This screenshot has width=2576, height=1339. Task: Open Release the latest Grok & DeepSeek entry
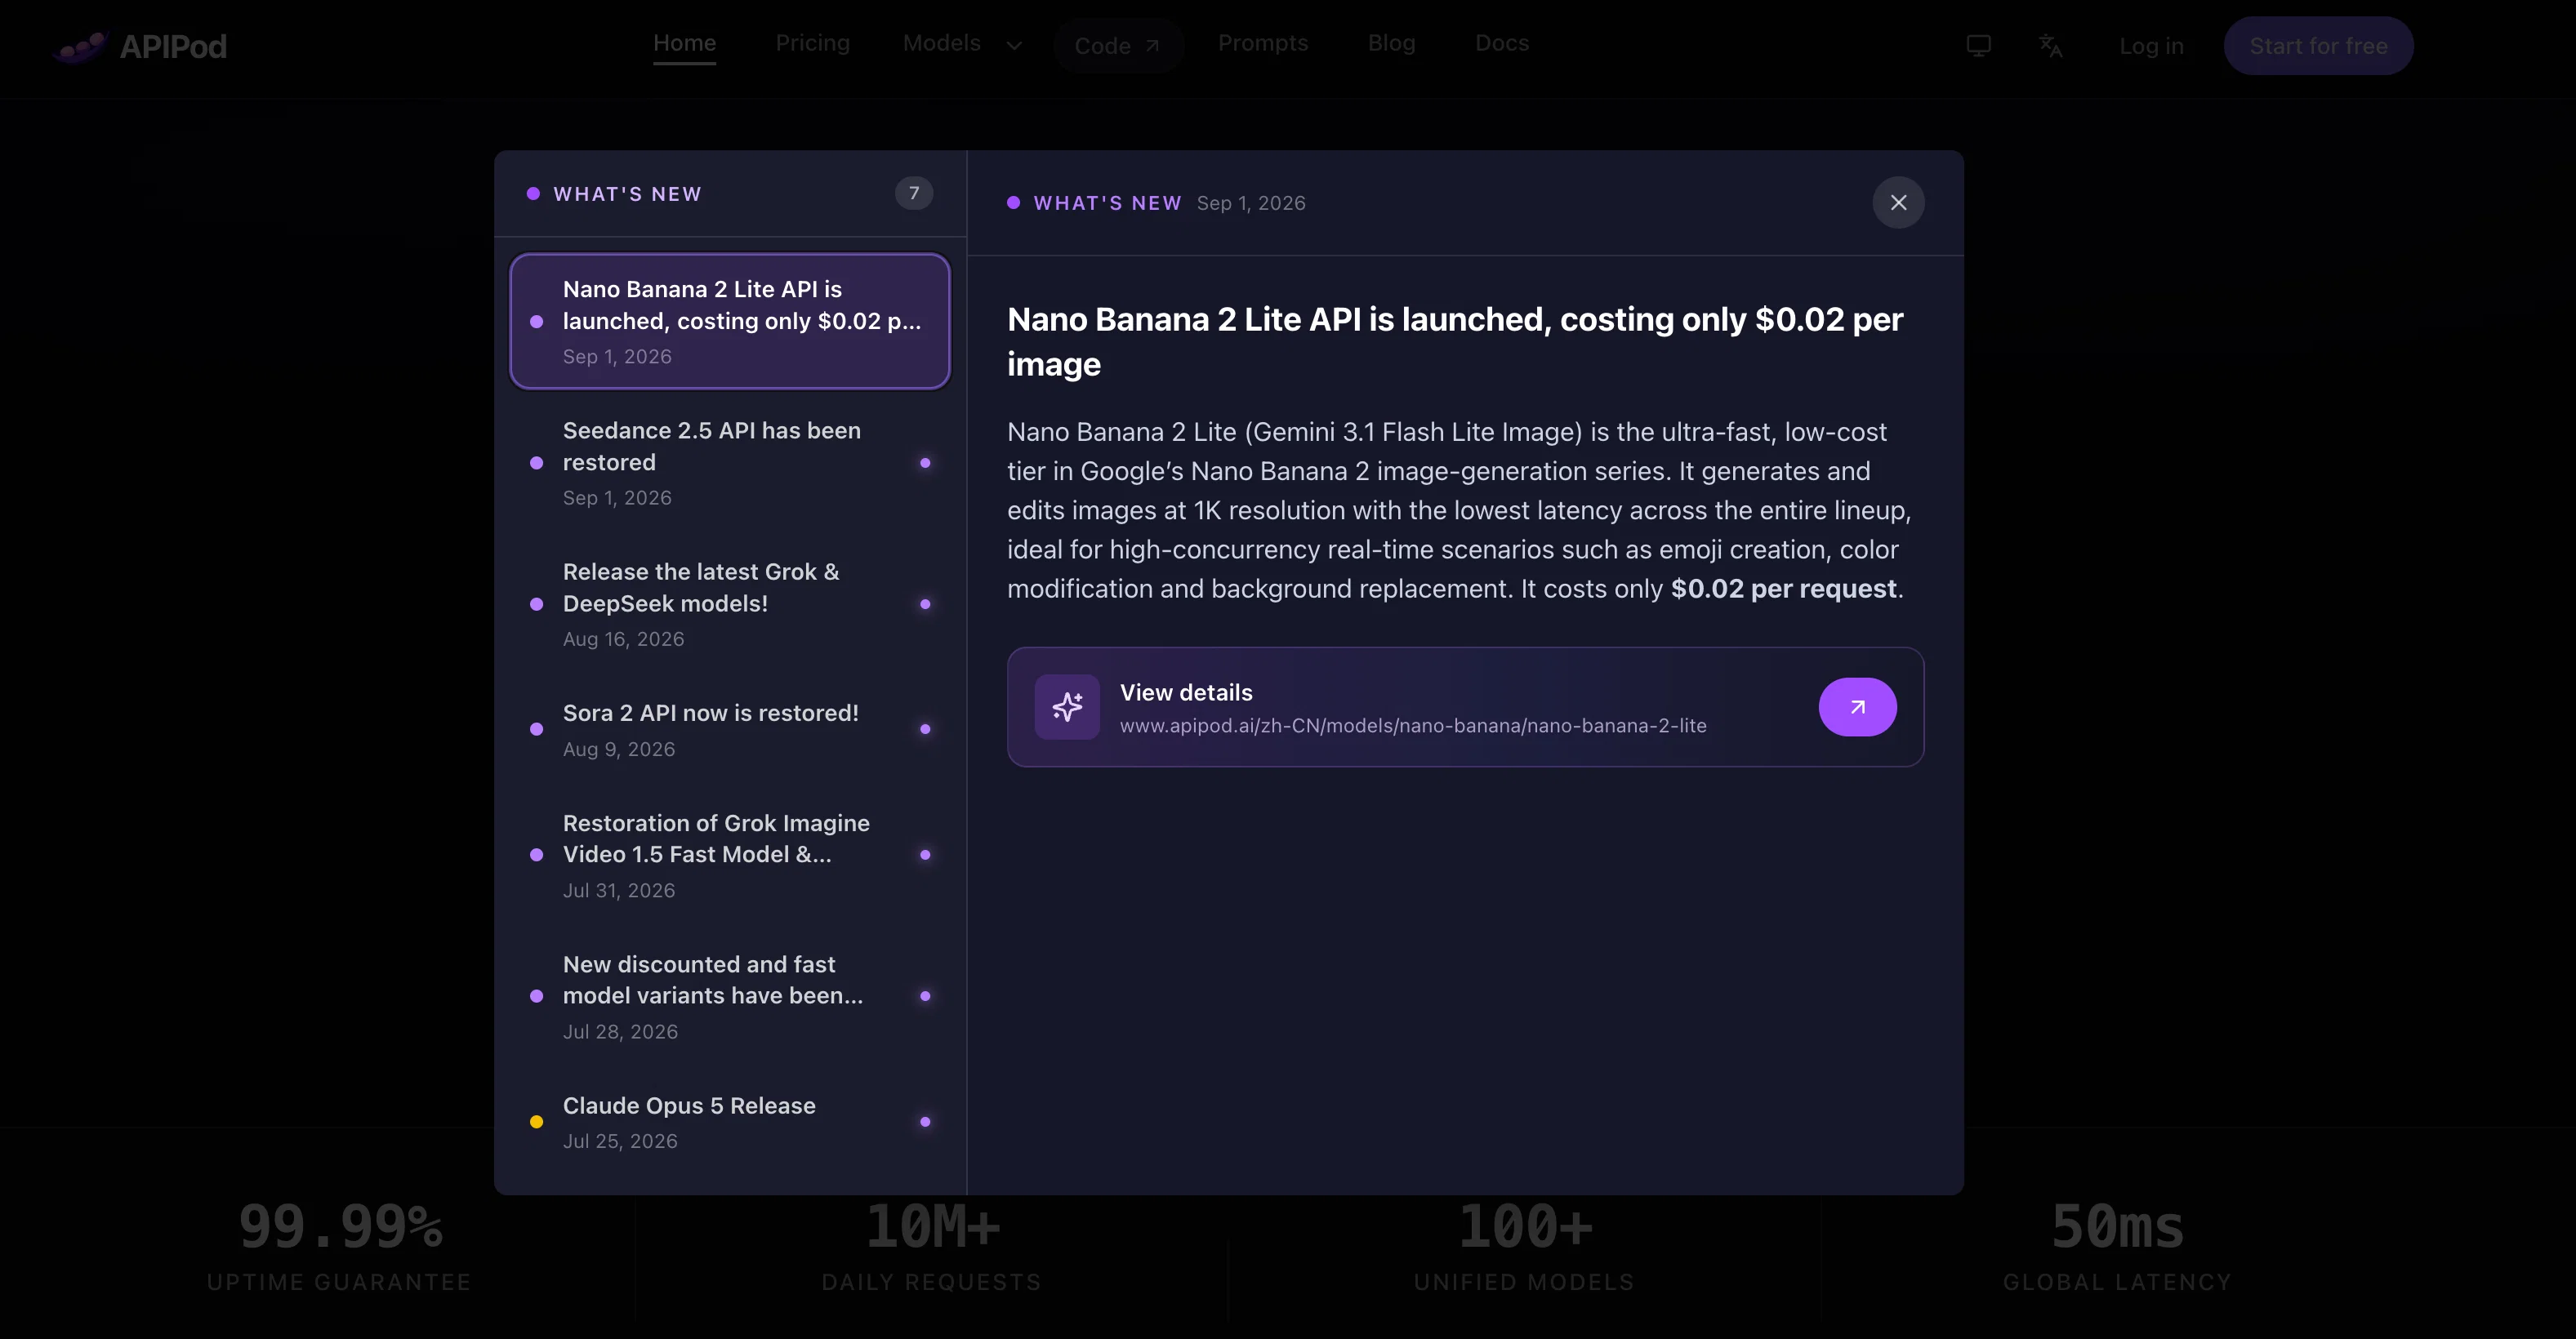pos(730,604)
